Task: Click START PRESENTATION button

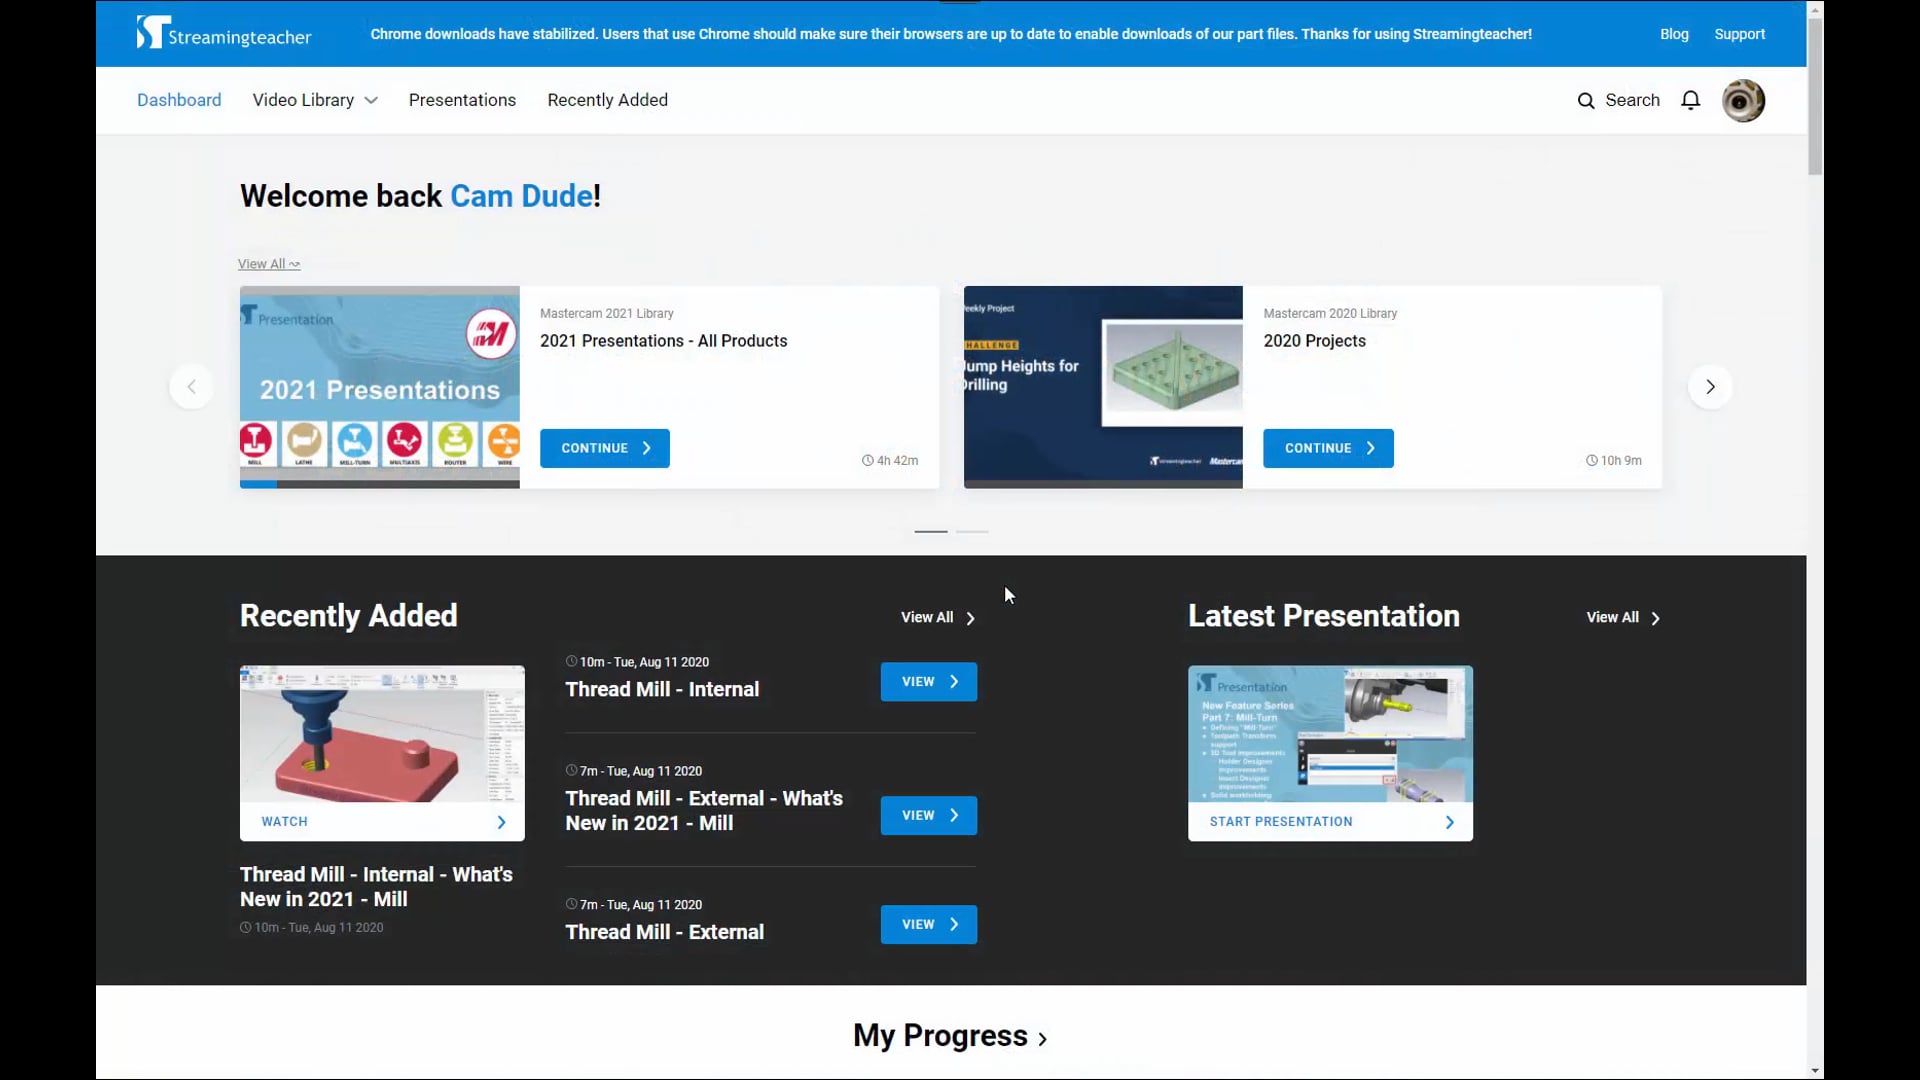Action: click(1330, 822)
